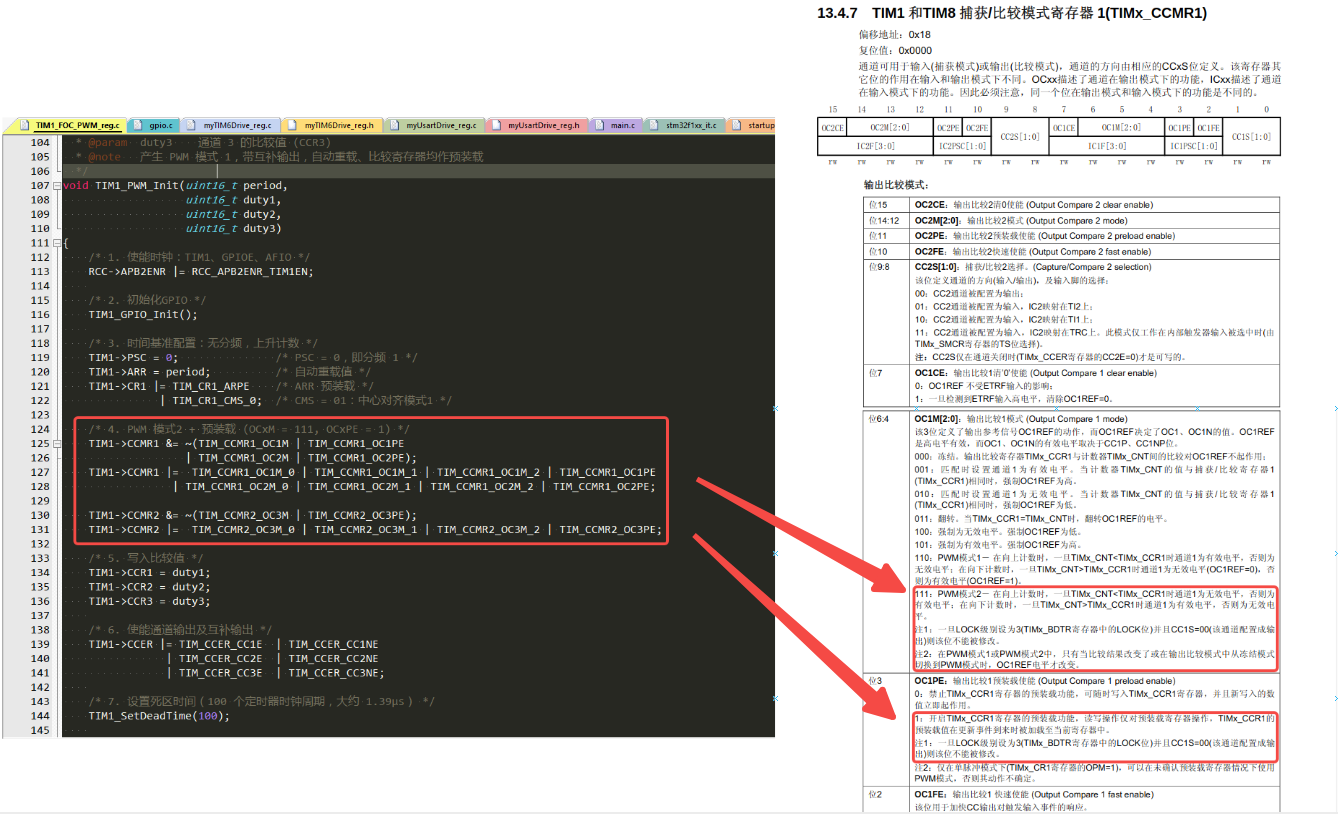Click the IC2F[3:0] cell in the register diagram
Screen dimensions: 1338x814
tap(876, 146)
